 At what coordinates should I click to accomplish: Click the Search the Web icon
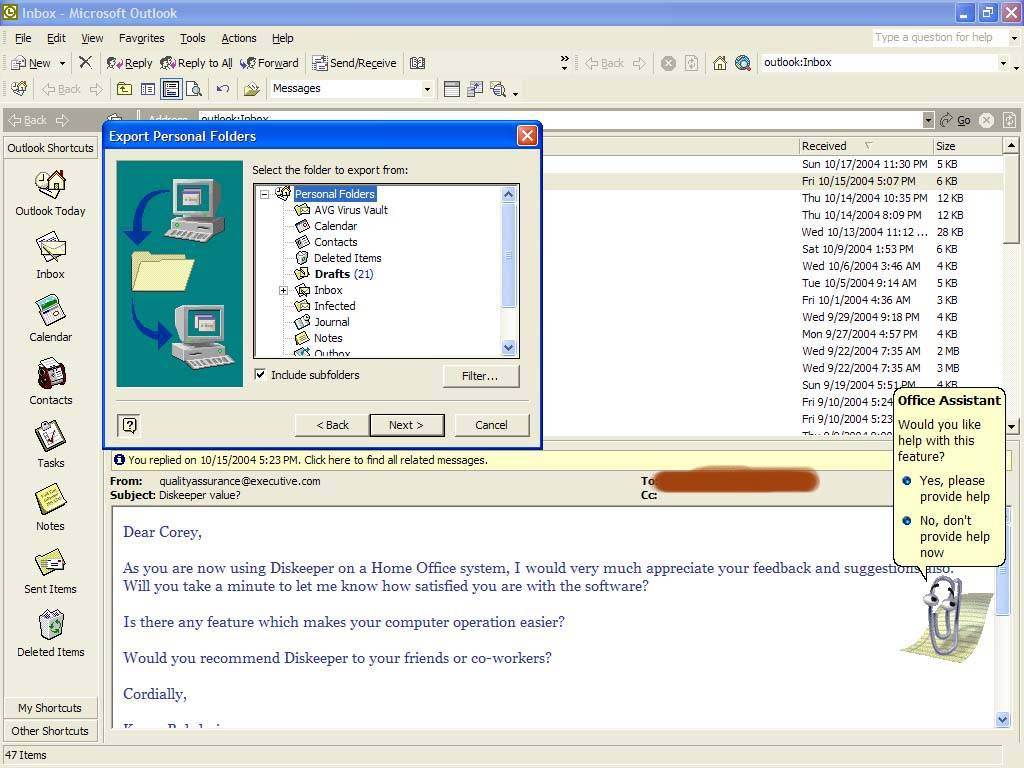point(743,63)
